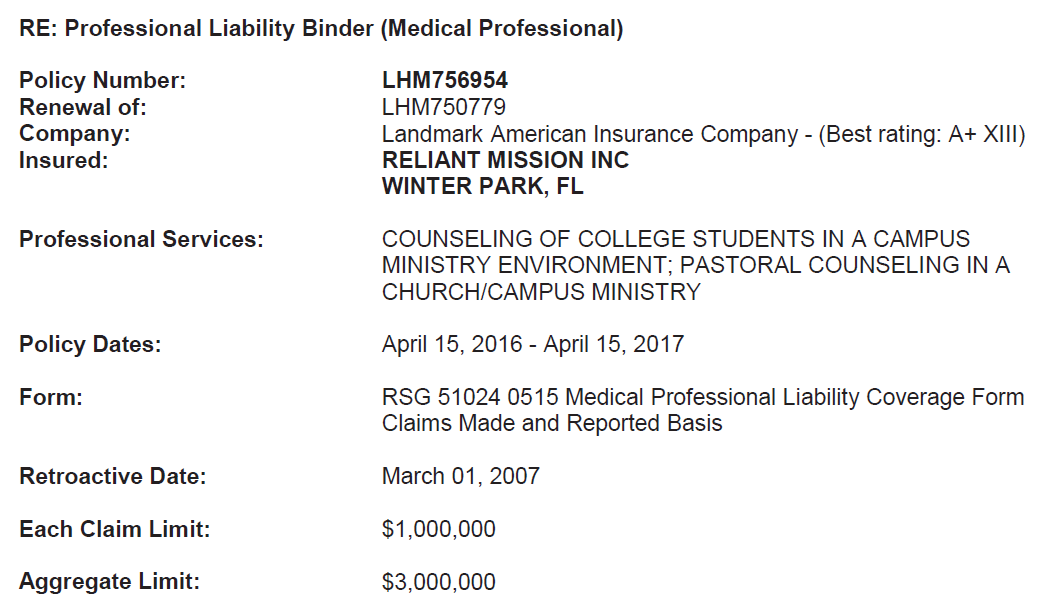Click the WINTER PARK, FL text
1049x606 pixels.
483,186
